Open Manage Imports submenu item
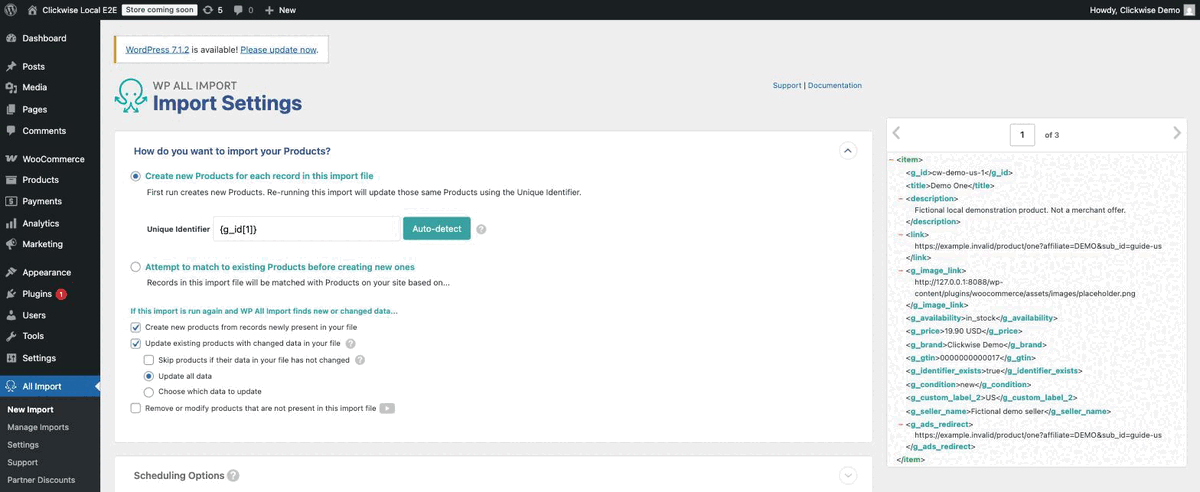This screenshot has width=1200, height=492. coord(38,427)
